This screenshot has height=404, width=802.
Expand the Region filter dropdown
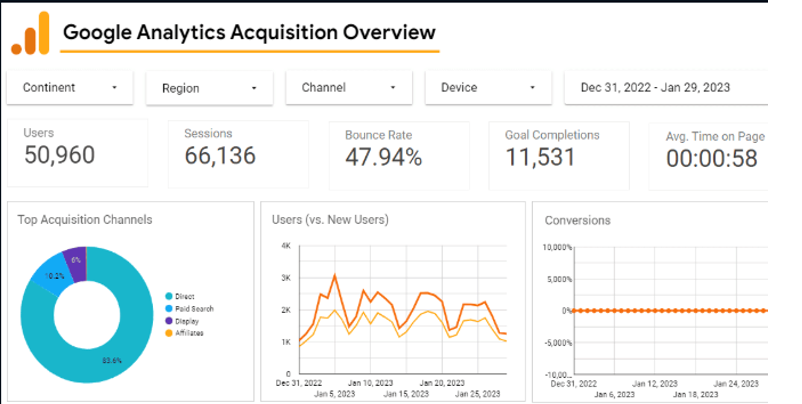pyautogui.click(x=209, y=88)
